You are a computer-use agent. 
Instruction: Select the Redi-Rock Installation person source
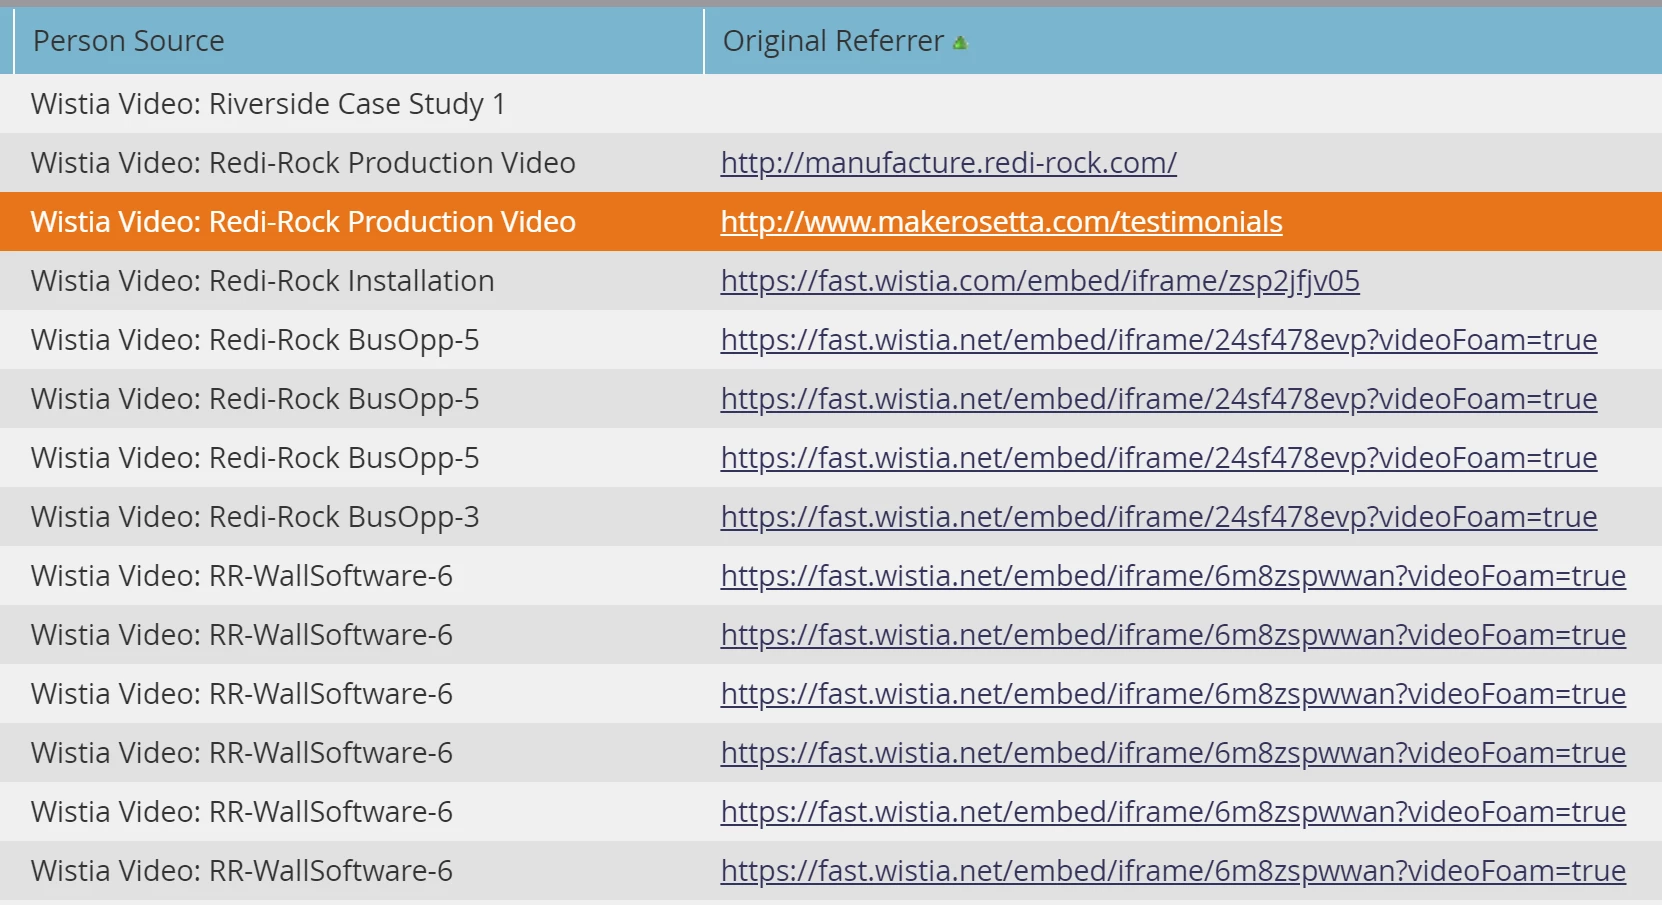click(262, 281)
